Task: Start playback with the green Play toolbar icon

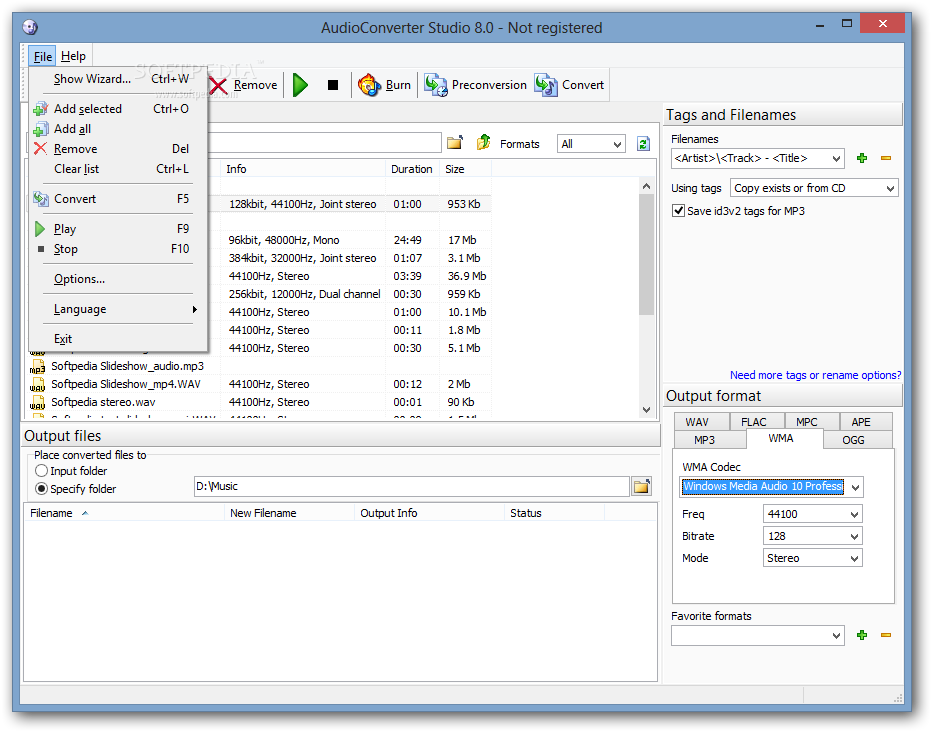Action: [300, 85]
